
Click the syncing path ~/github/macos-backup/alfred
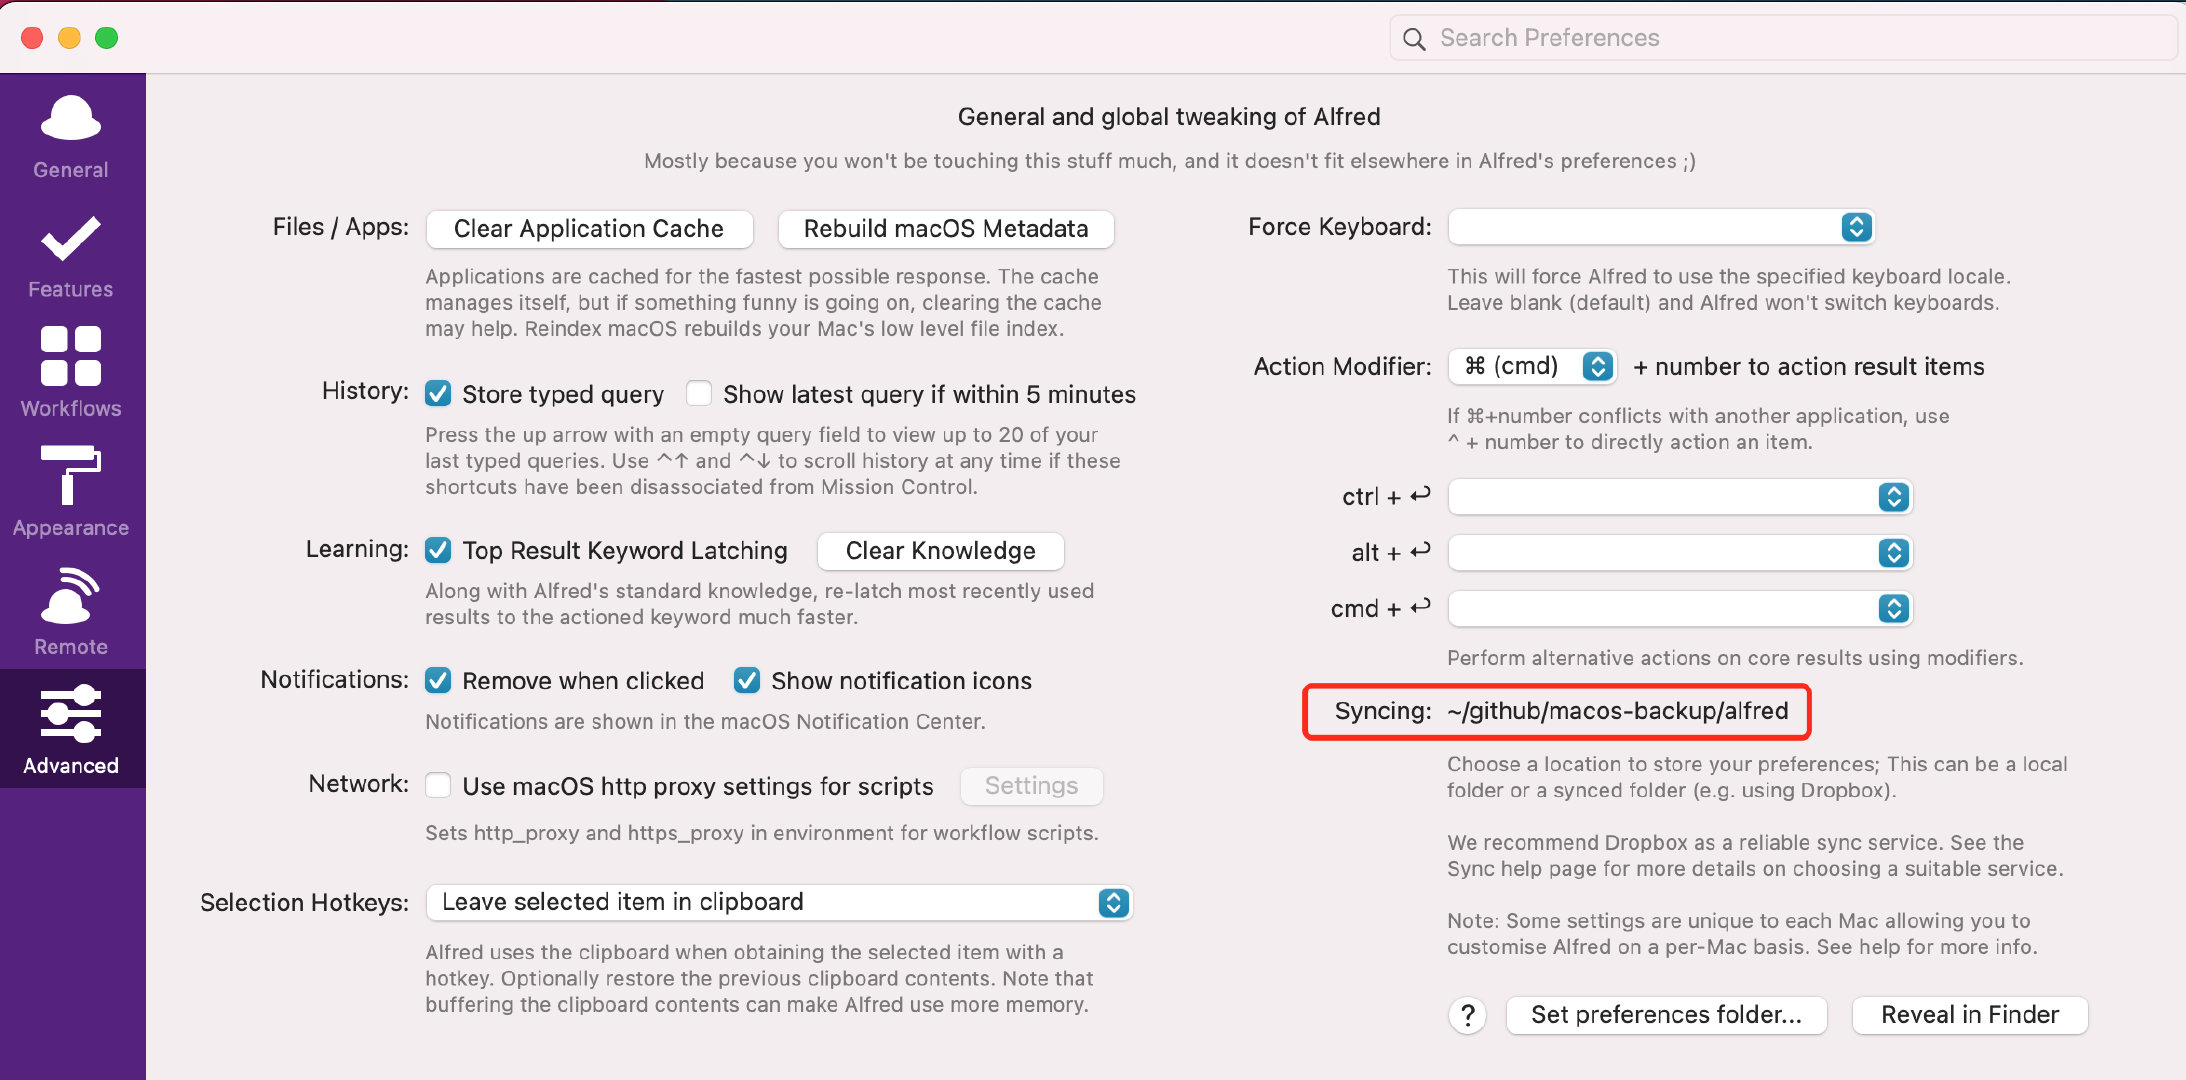tap(1618, 711)
